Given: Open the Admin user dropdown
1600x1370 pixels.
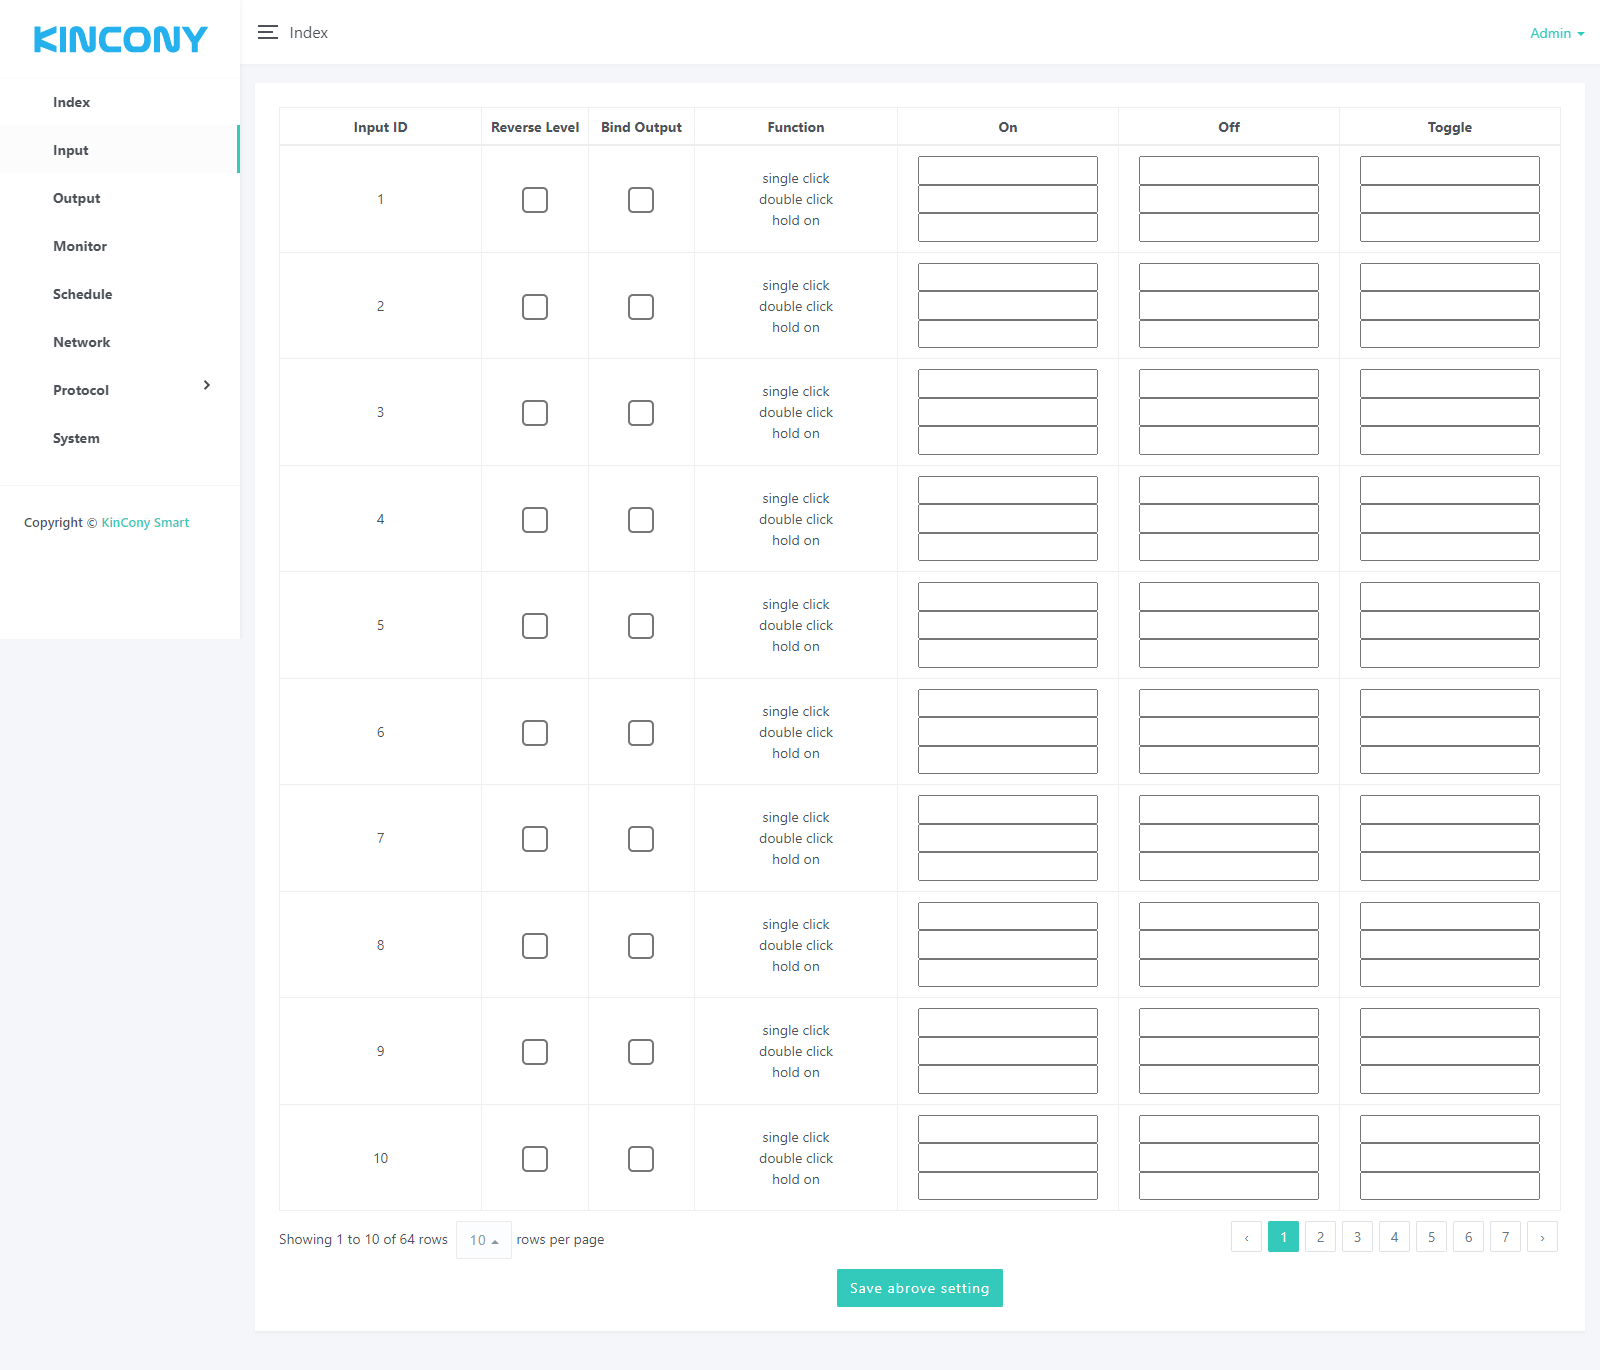Looking at the screenshot, I should (1556, 33).
